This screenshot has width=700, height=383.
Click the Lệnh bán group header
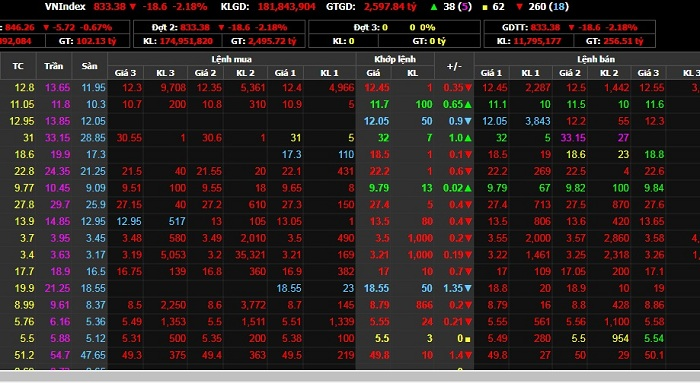[596, 59]
